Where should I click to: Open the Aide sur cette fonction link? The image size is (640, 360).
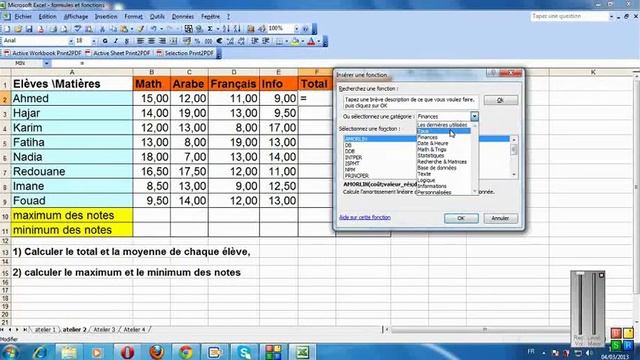(365, 218)
